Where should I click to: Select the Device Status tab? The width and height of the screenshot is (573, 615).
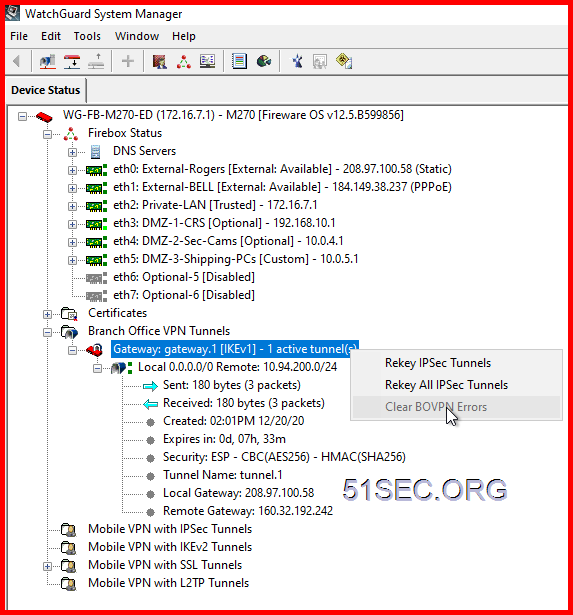point(45,90)
